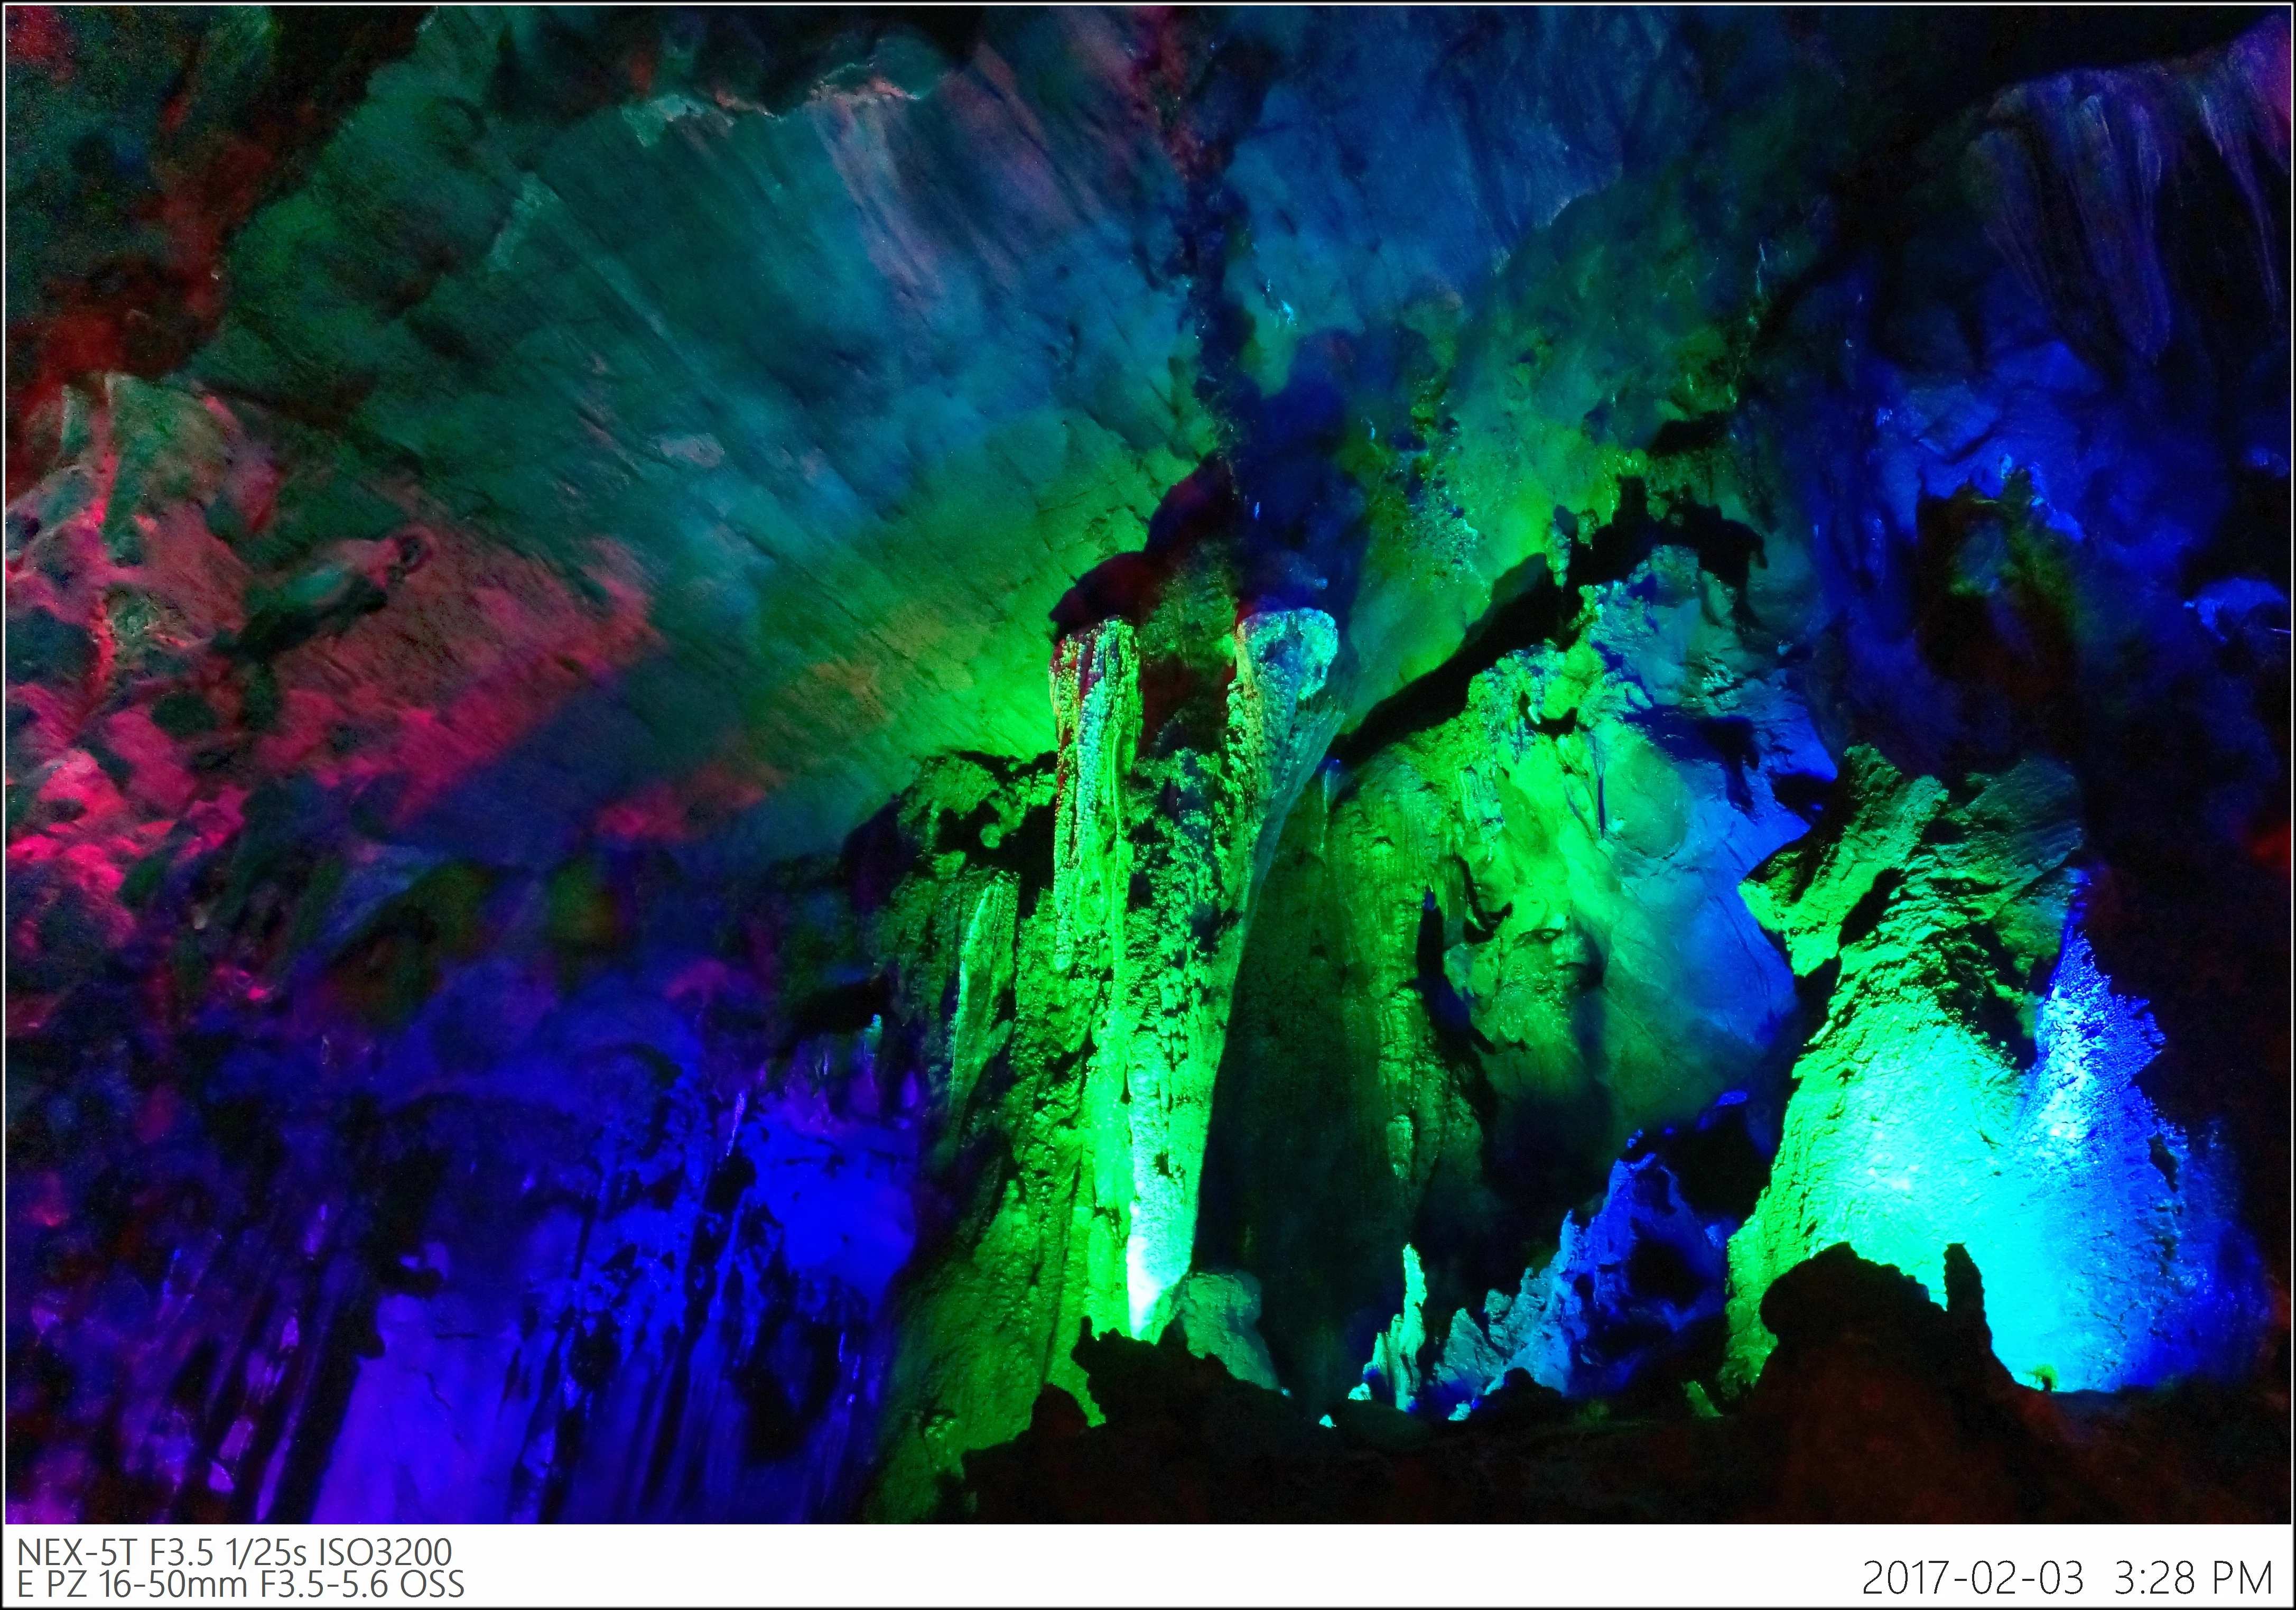Screen dimensions: 2296x1610
Task: Click the F3.5-5.6 OSS lens text
Action: point(362,1584)
